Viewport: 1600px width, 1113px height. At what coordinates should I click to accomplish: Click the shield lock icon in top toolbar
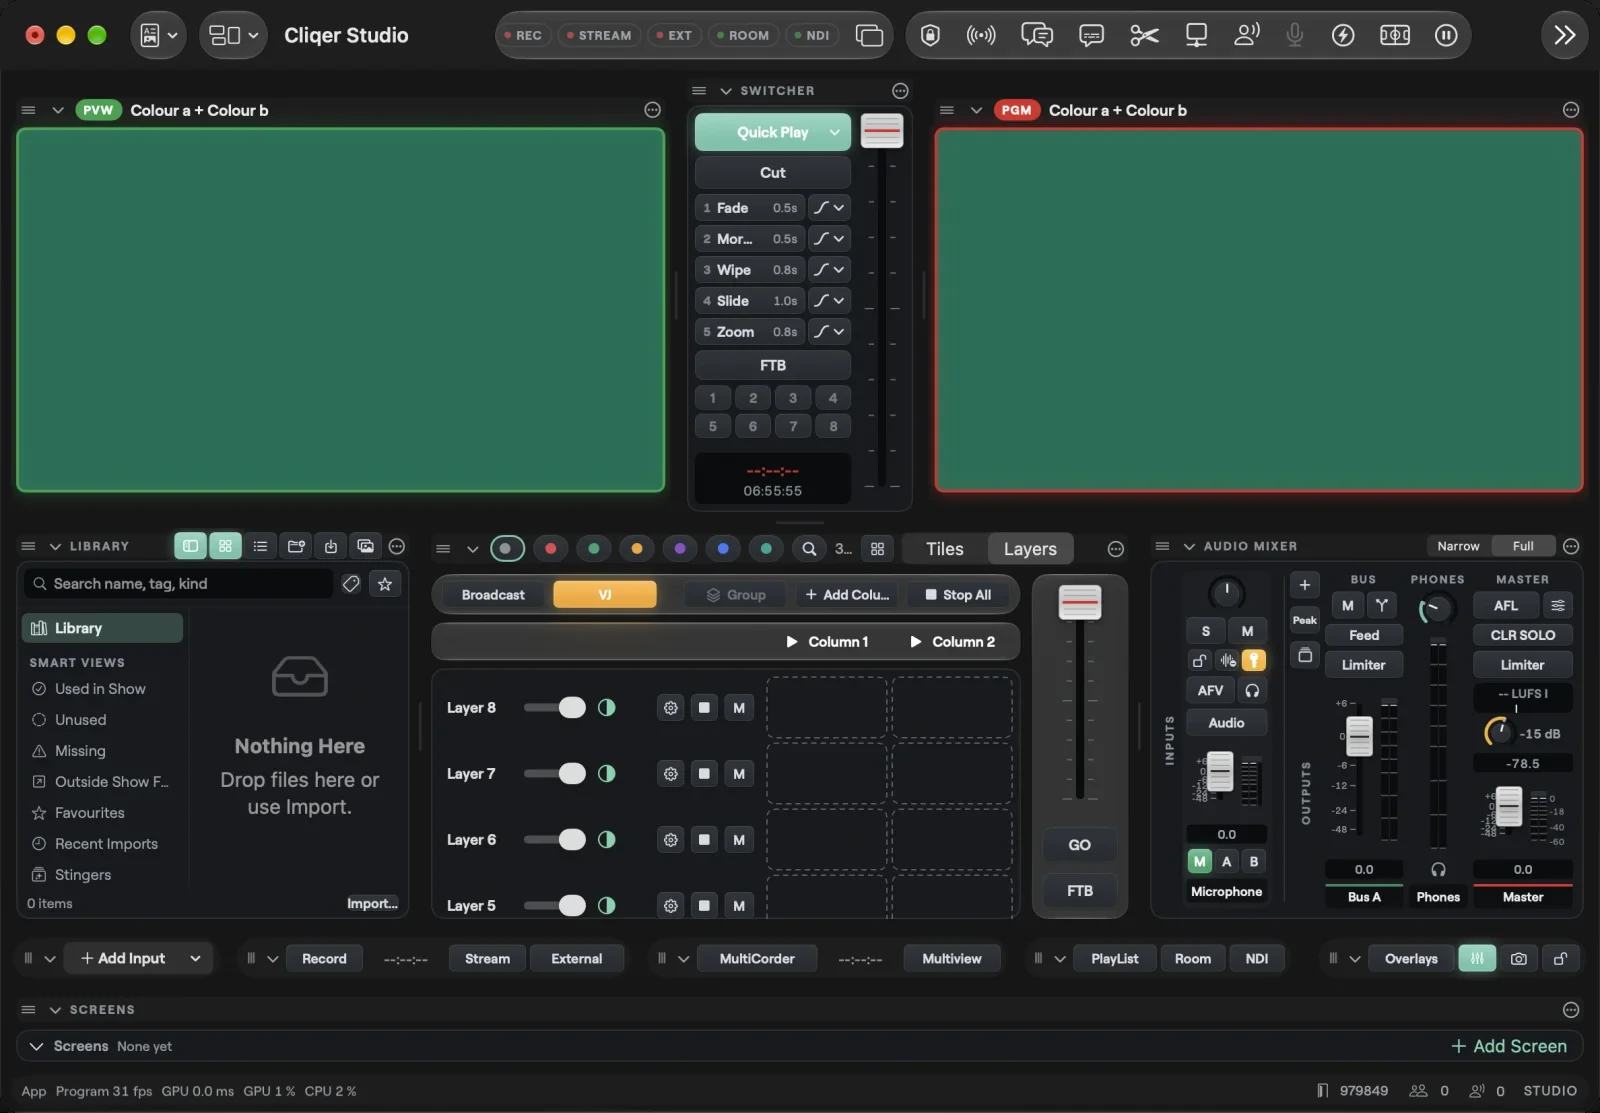[x=930, y=35]
